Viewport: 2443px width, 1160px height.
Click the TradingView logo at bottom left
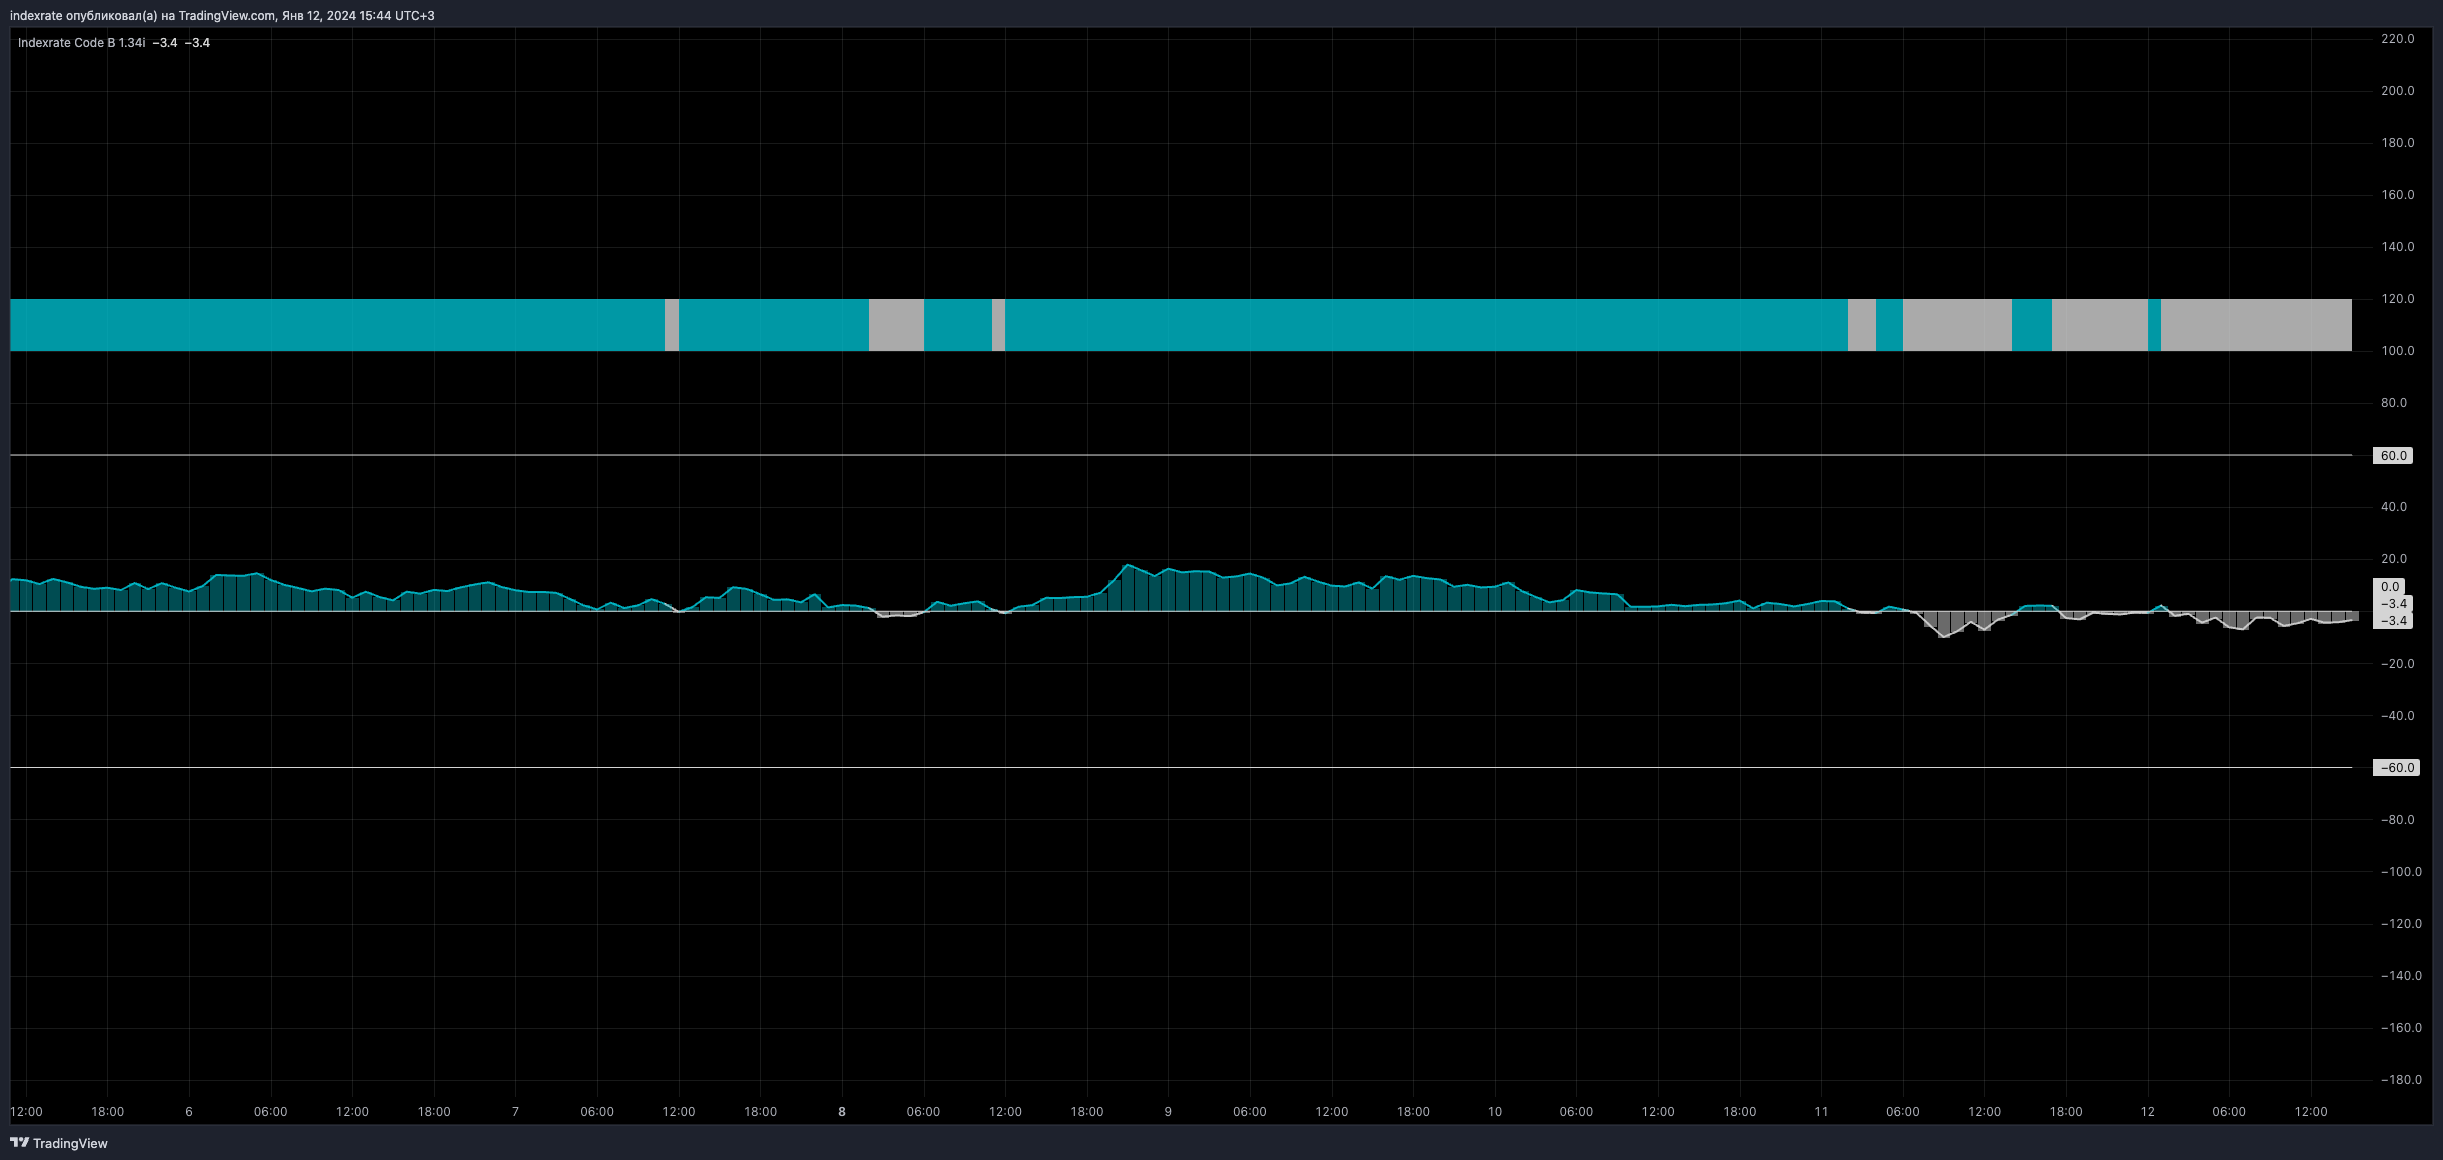point(59,1143)
